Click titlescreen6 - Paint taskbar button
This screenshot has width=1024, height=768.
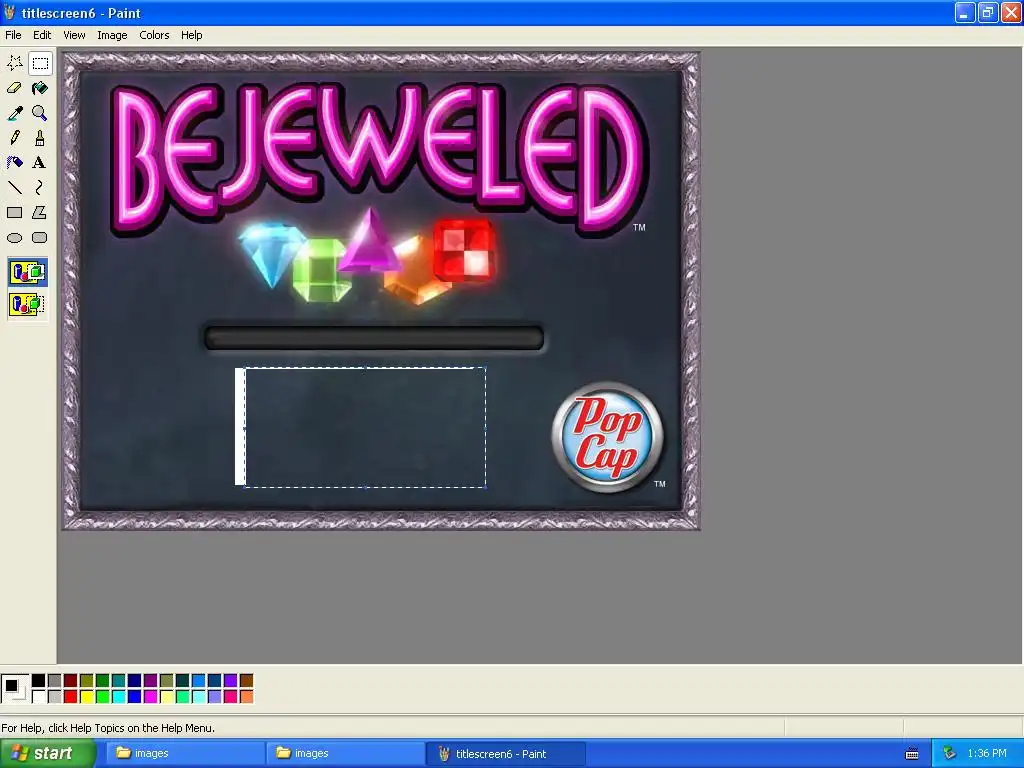(x=505, y=753)
